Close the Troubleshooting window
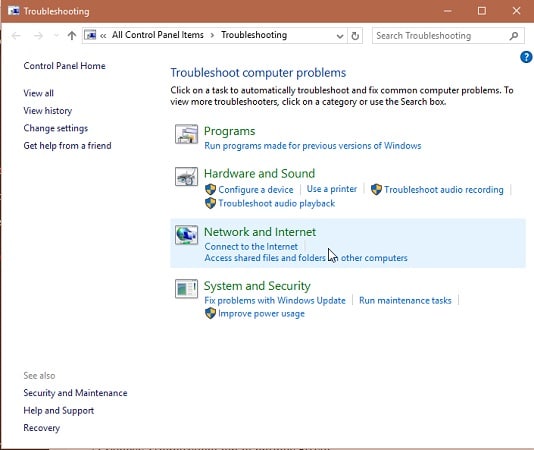This screenshot has height=450, width=534. pos(516,11)
